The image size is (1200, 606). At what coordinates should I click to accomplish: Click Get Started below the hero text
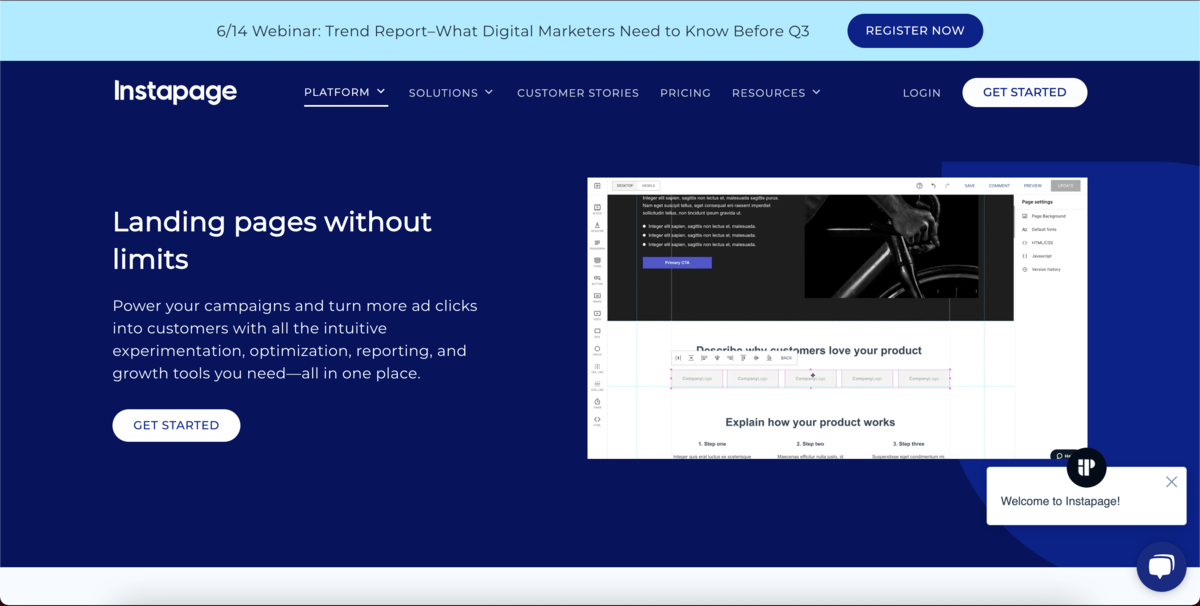point(176,425)
